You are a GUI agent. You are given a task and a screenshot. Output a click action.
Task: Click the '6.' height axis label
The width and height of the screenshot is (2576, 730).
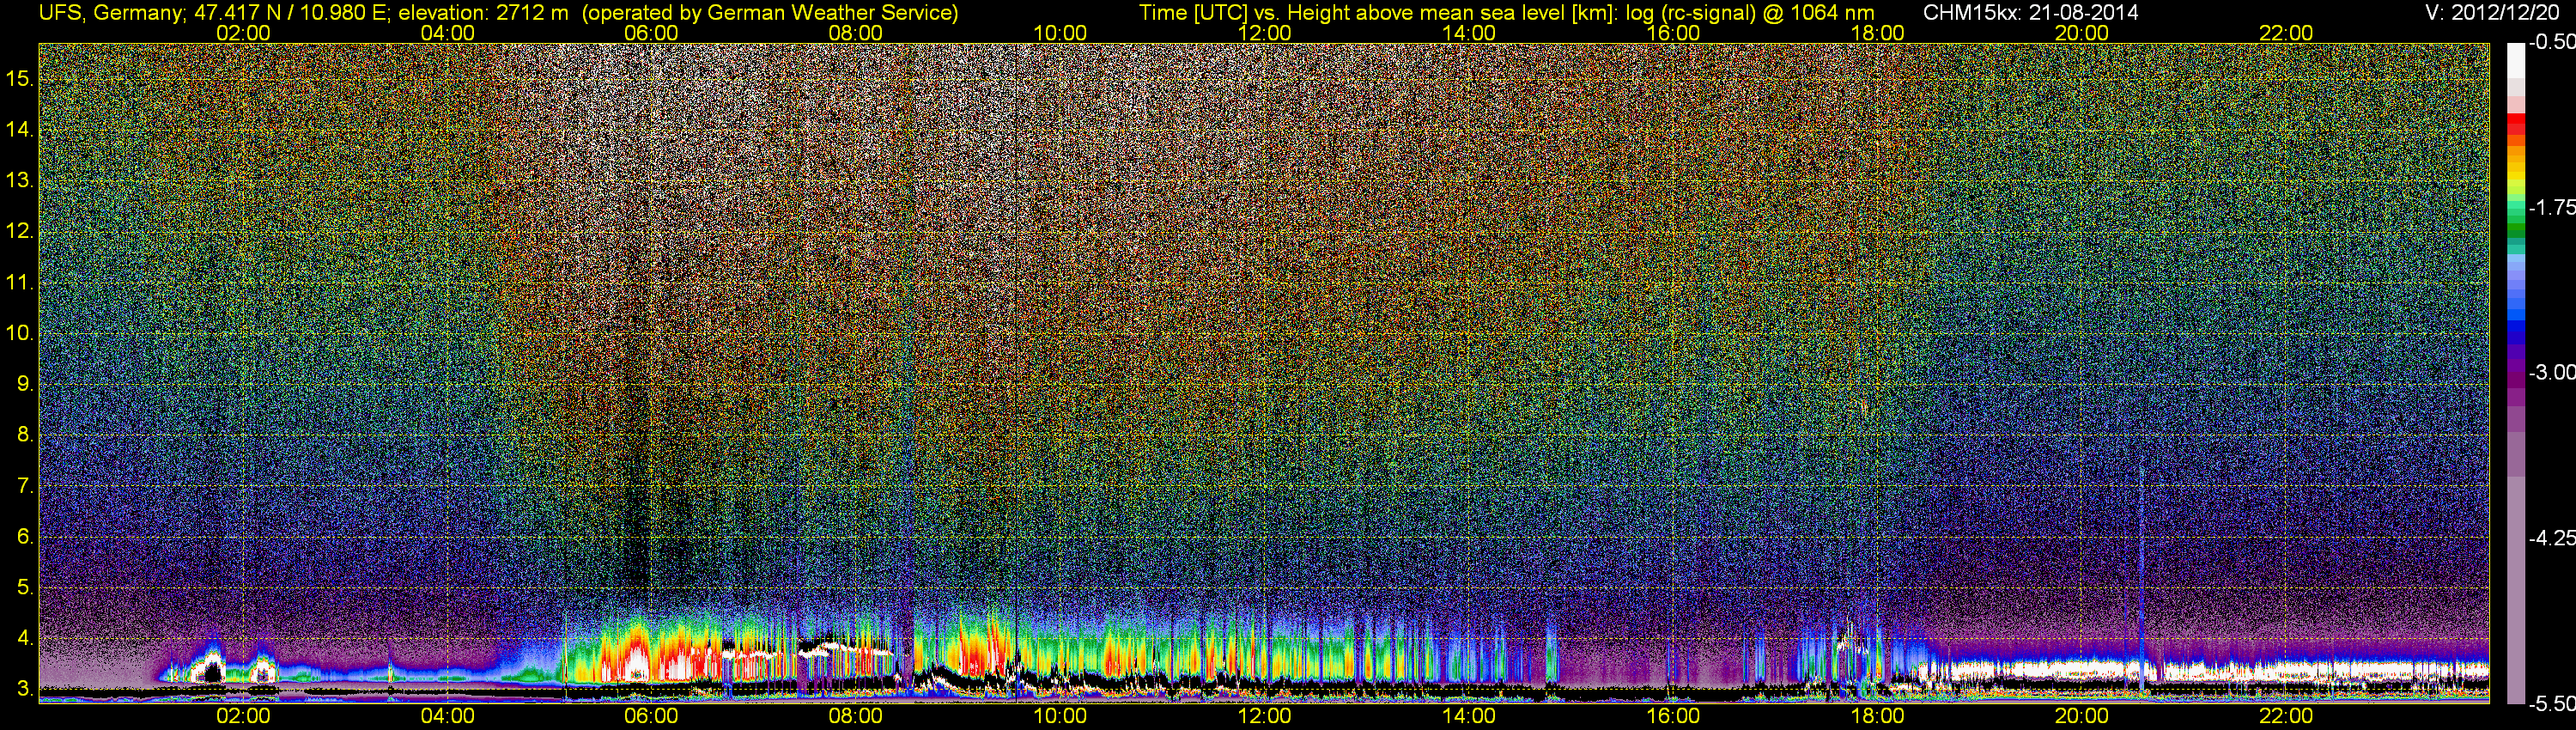pos(25,537)
